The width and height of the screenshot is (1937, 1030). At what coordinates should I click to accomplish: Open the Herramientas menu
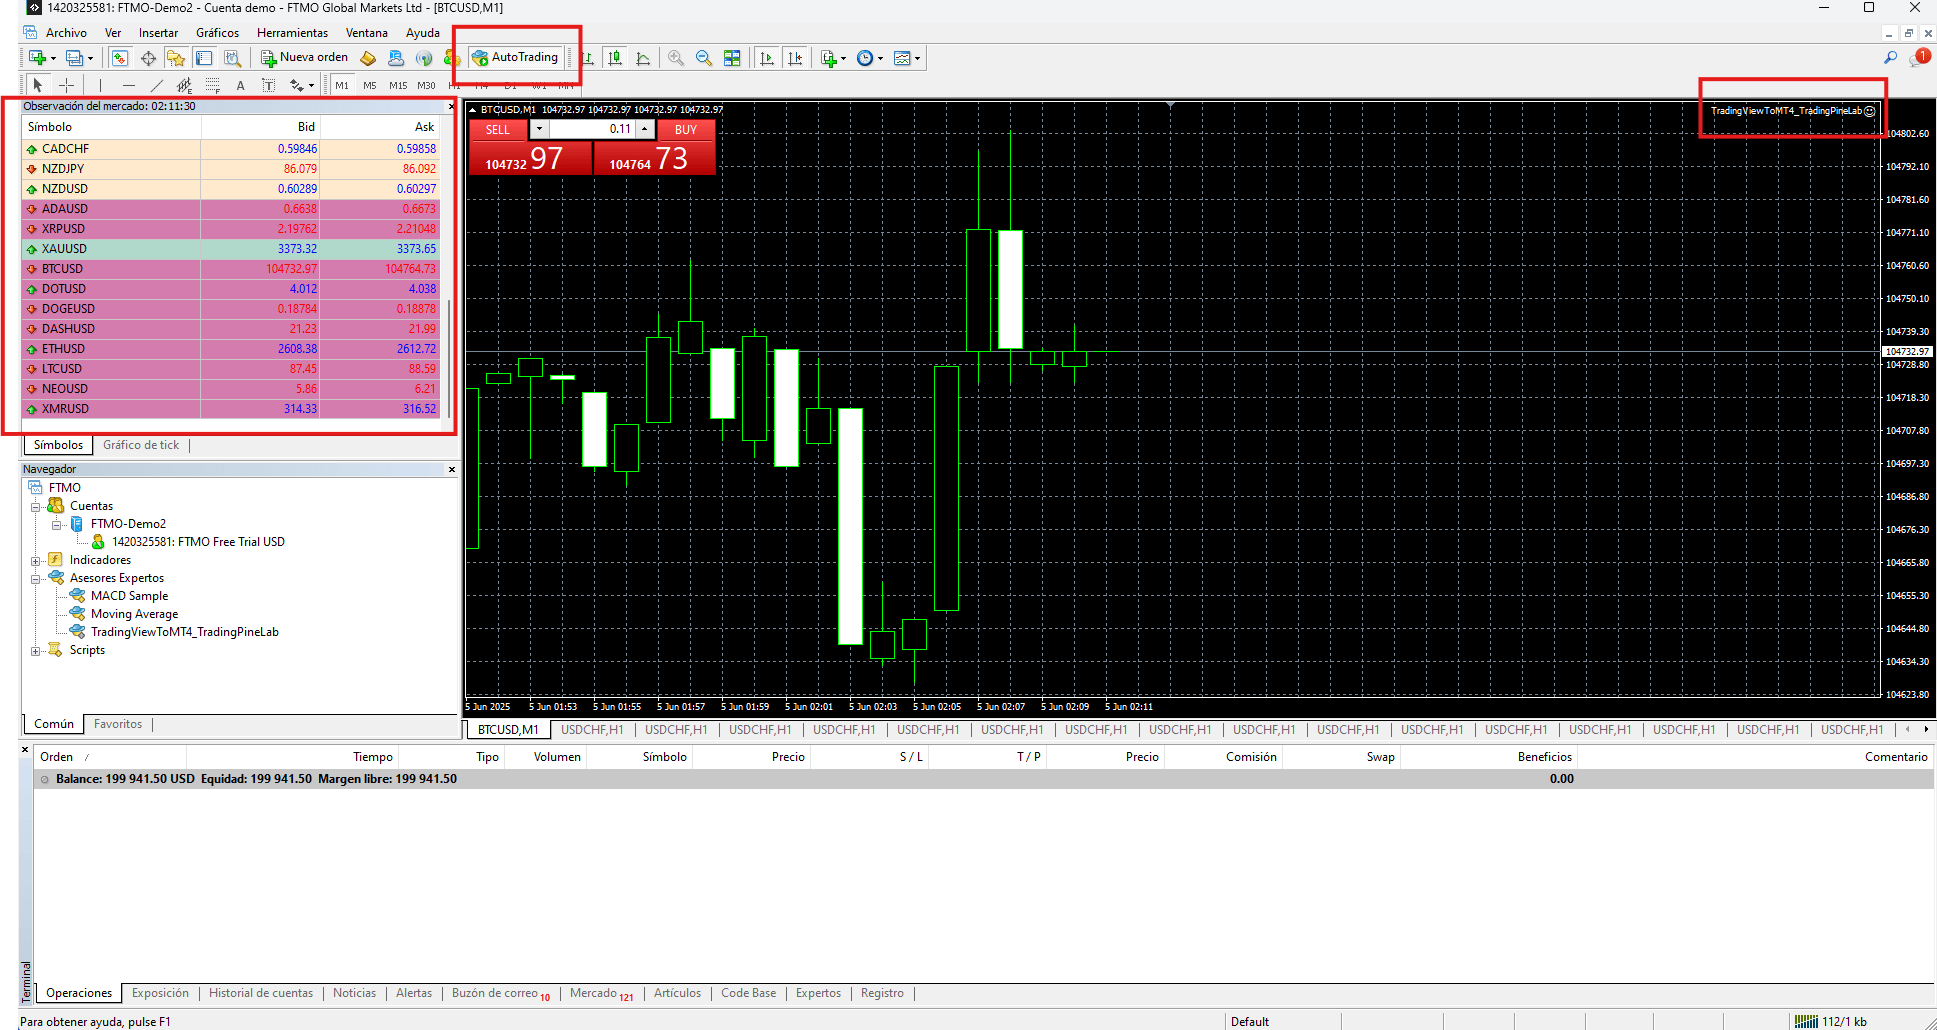click(x=292, y=33)
